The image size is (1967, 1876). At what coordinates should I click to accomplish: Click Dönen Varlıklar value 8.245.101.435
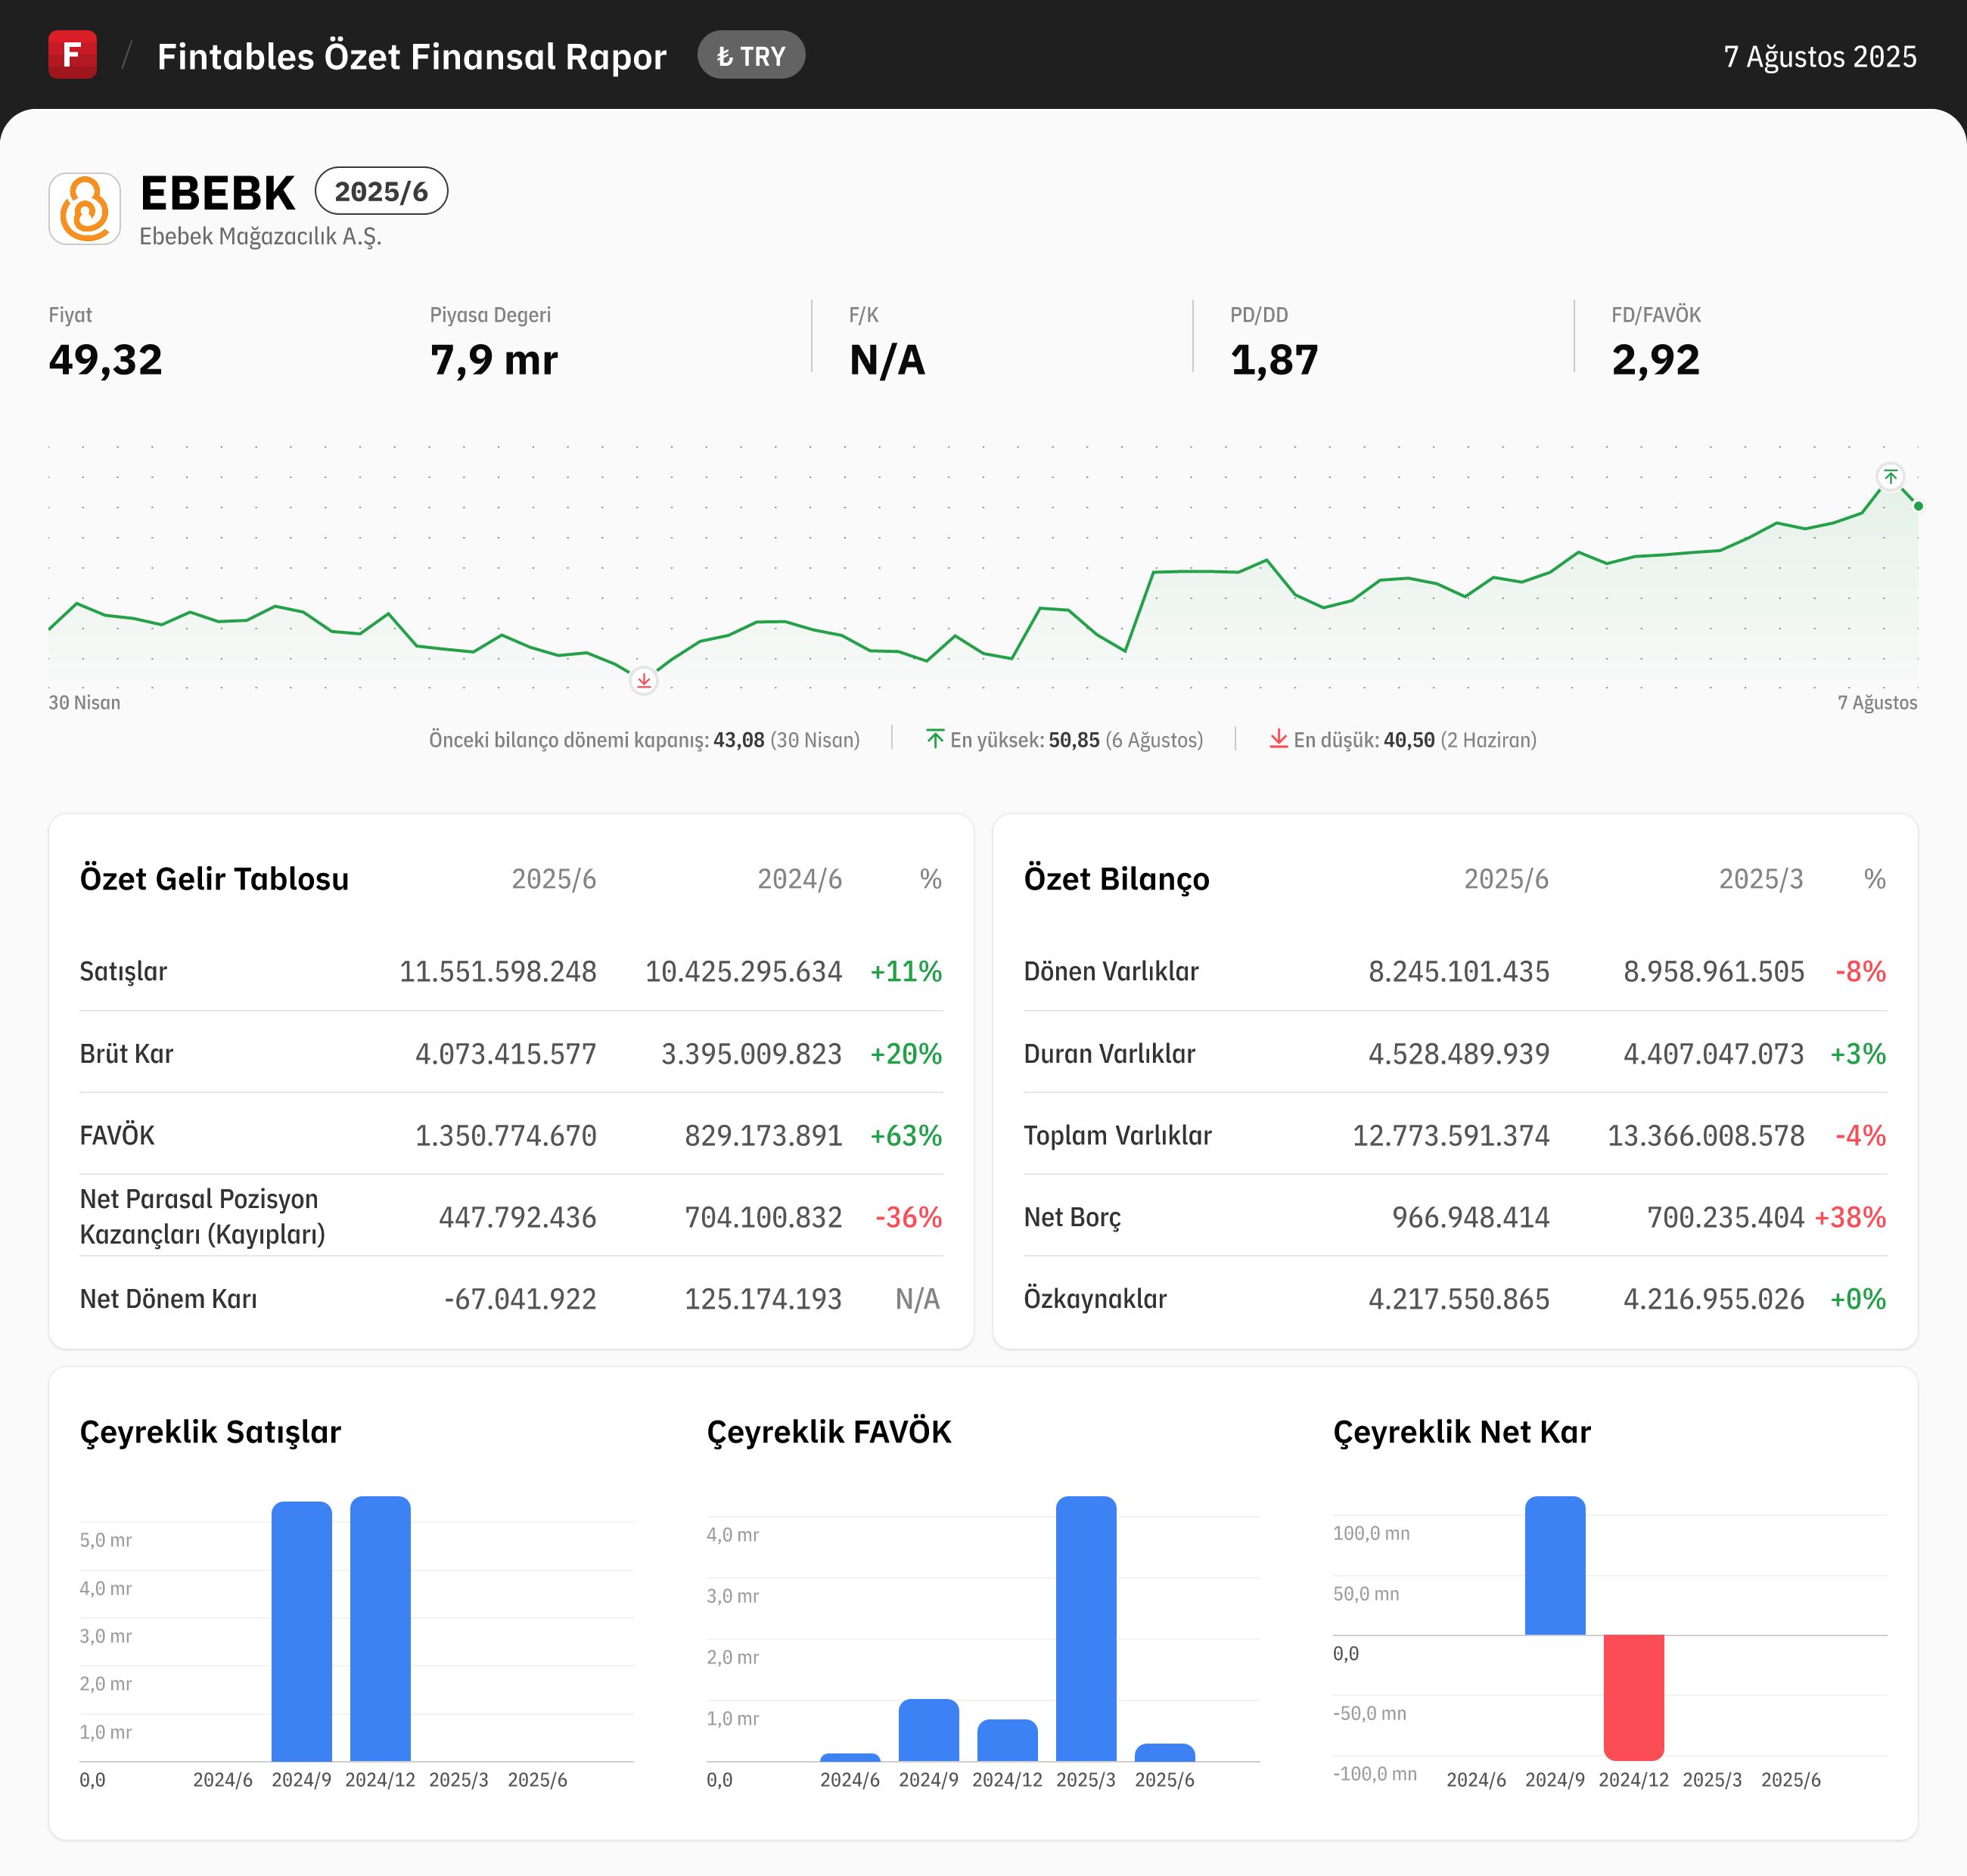(x=1459, y=971)
